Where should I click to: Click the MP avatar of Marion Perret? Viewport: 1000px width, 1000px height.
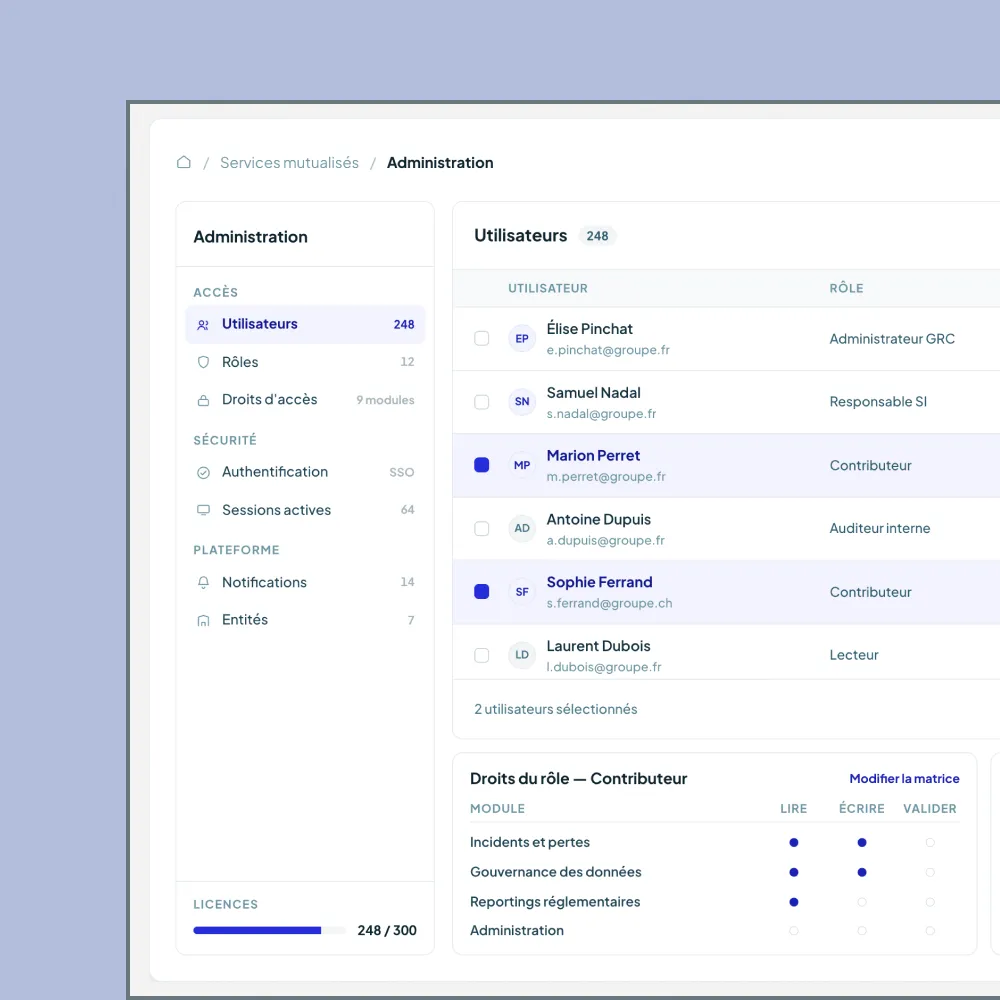click(x=522, y=465)
